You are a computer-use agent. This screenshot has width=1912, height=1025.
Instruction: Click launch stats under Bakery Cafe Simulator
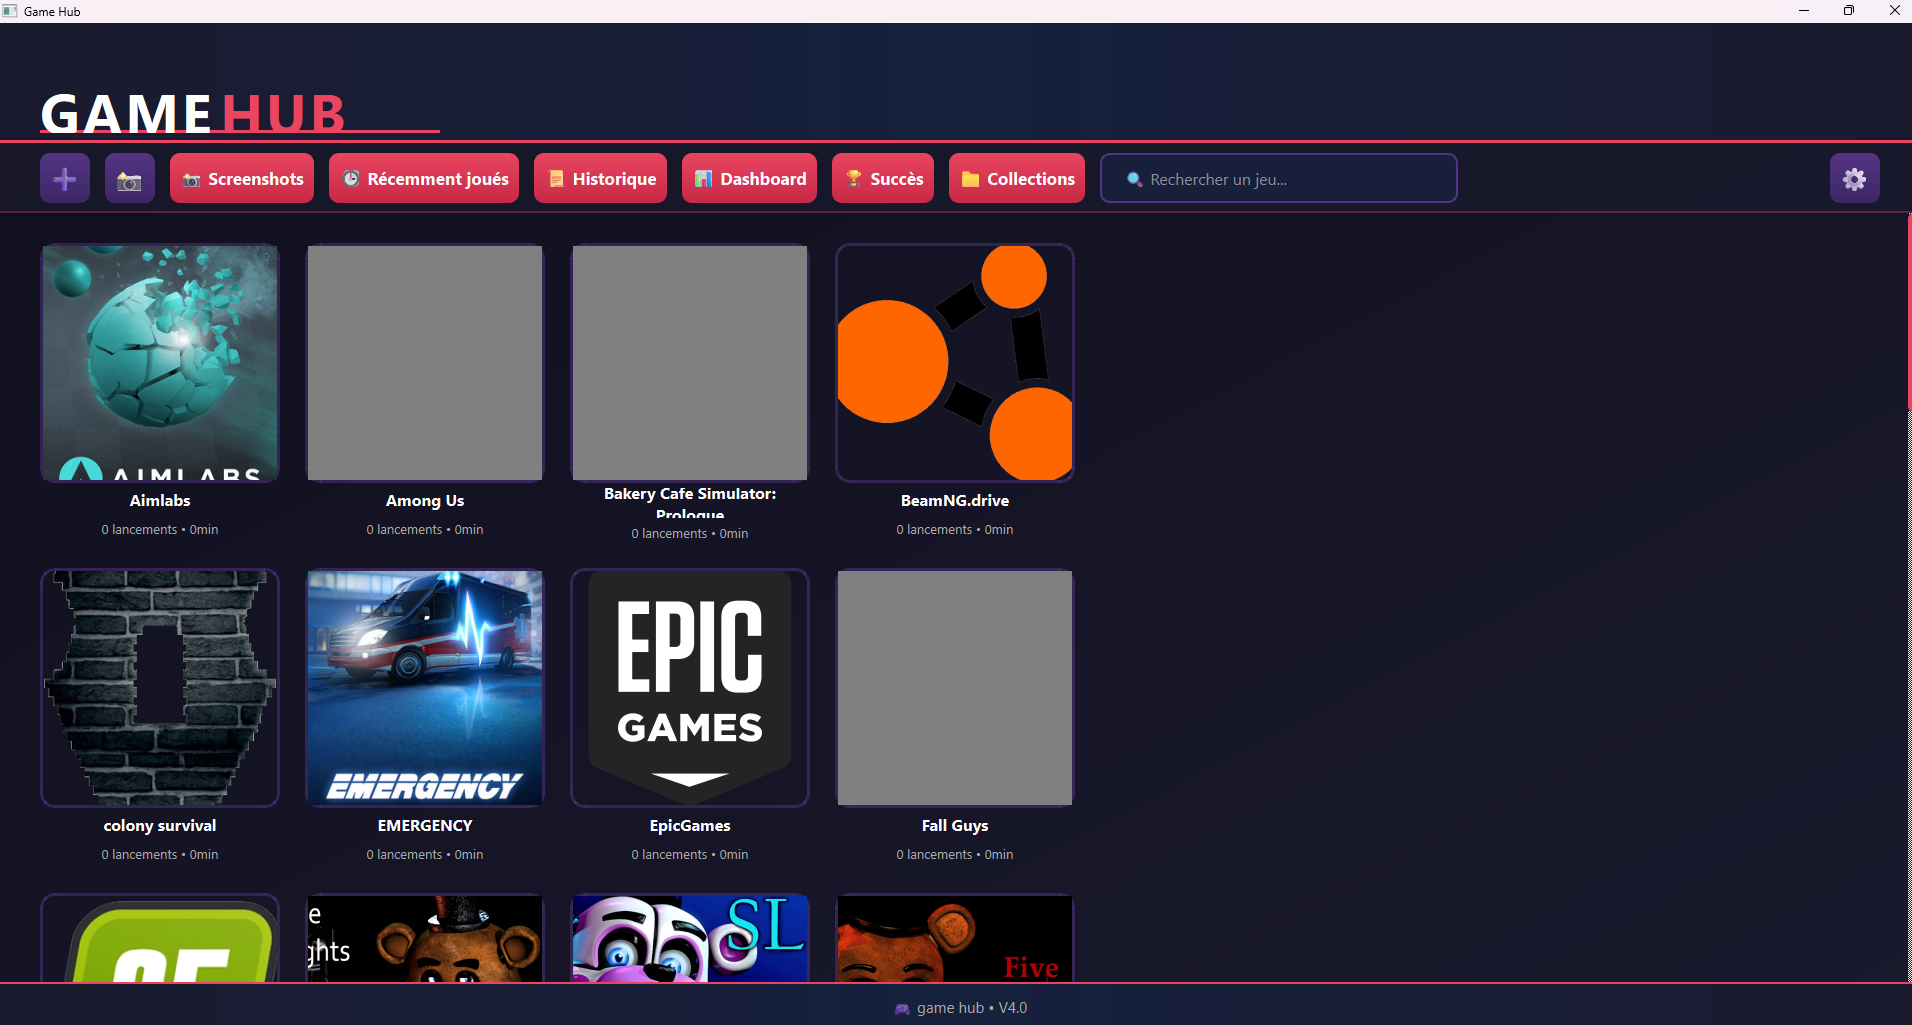point(690,534)
